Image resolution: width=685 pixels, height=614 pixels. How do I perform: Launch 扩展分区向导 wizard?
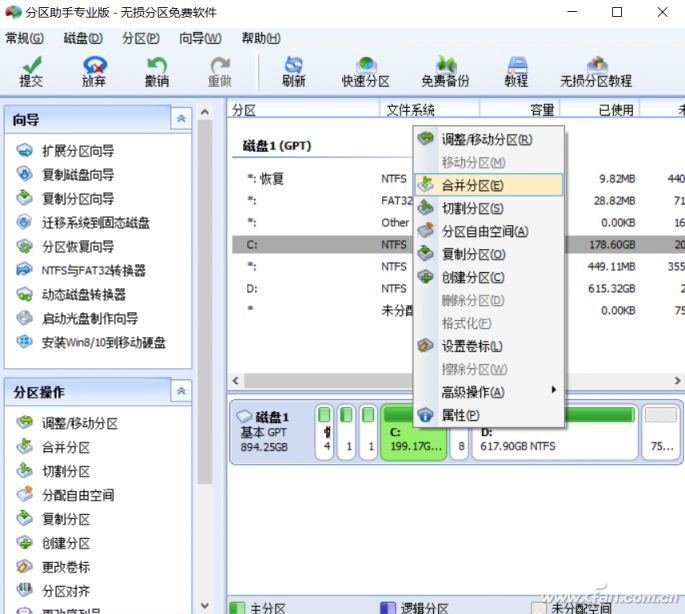click(x=66, y=151)
